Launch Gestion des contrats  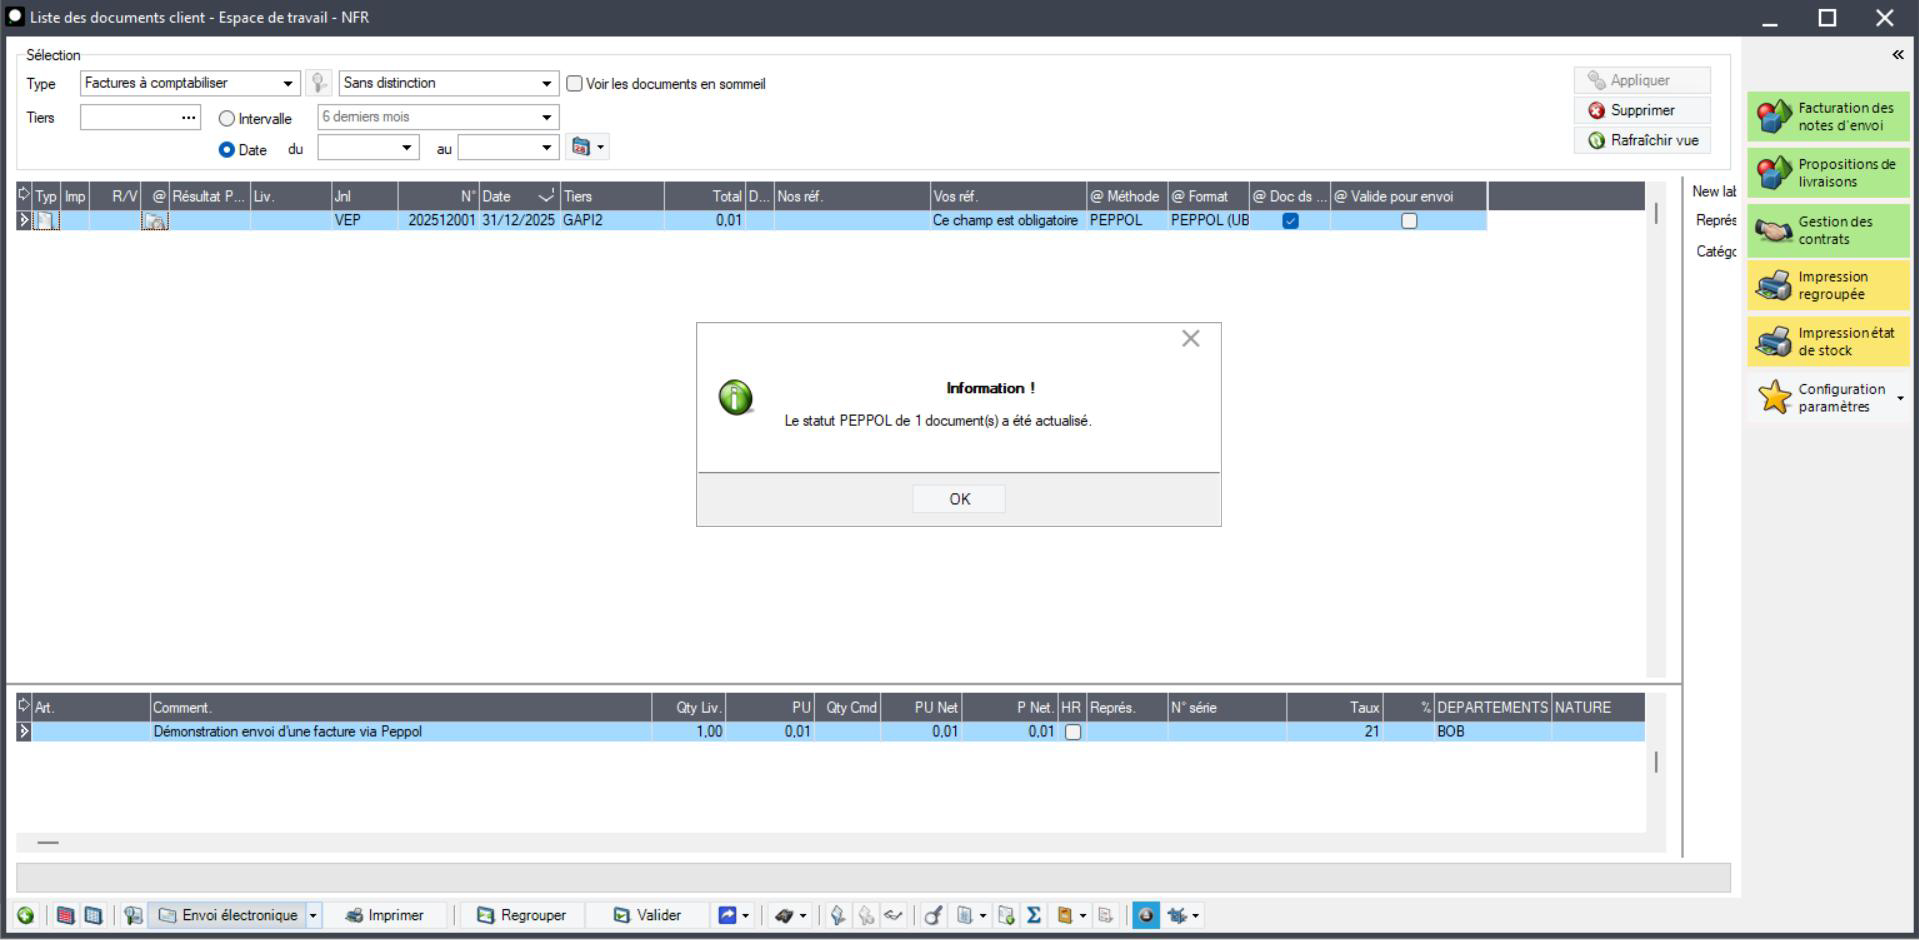[1828, 230]
